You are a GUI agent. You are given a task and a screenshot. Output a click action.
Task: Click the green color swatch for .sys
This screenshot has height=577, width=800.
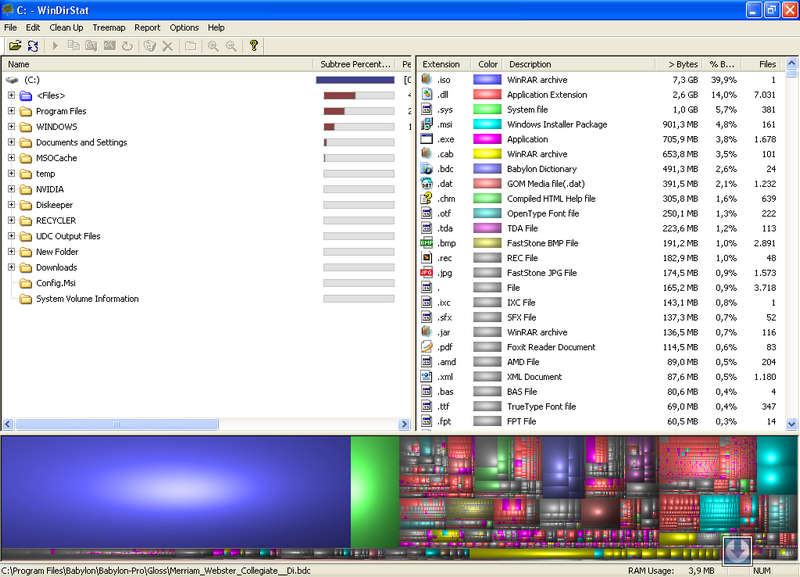click(x=487, y=109)
